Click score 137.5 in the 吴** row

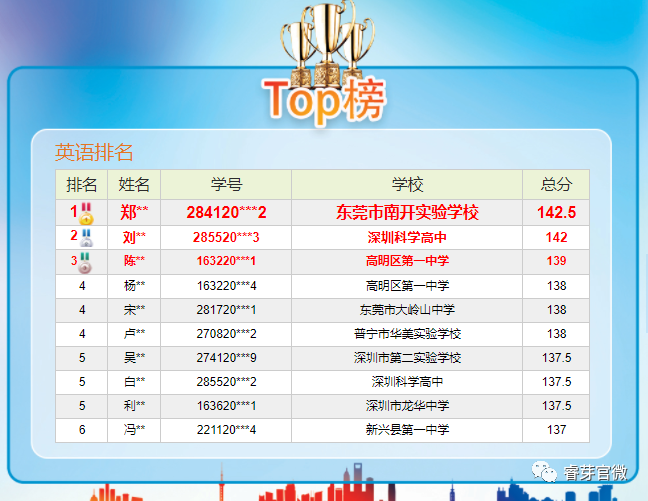(556, 358)
